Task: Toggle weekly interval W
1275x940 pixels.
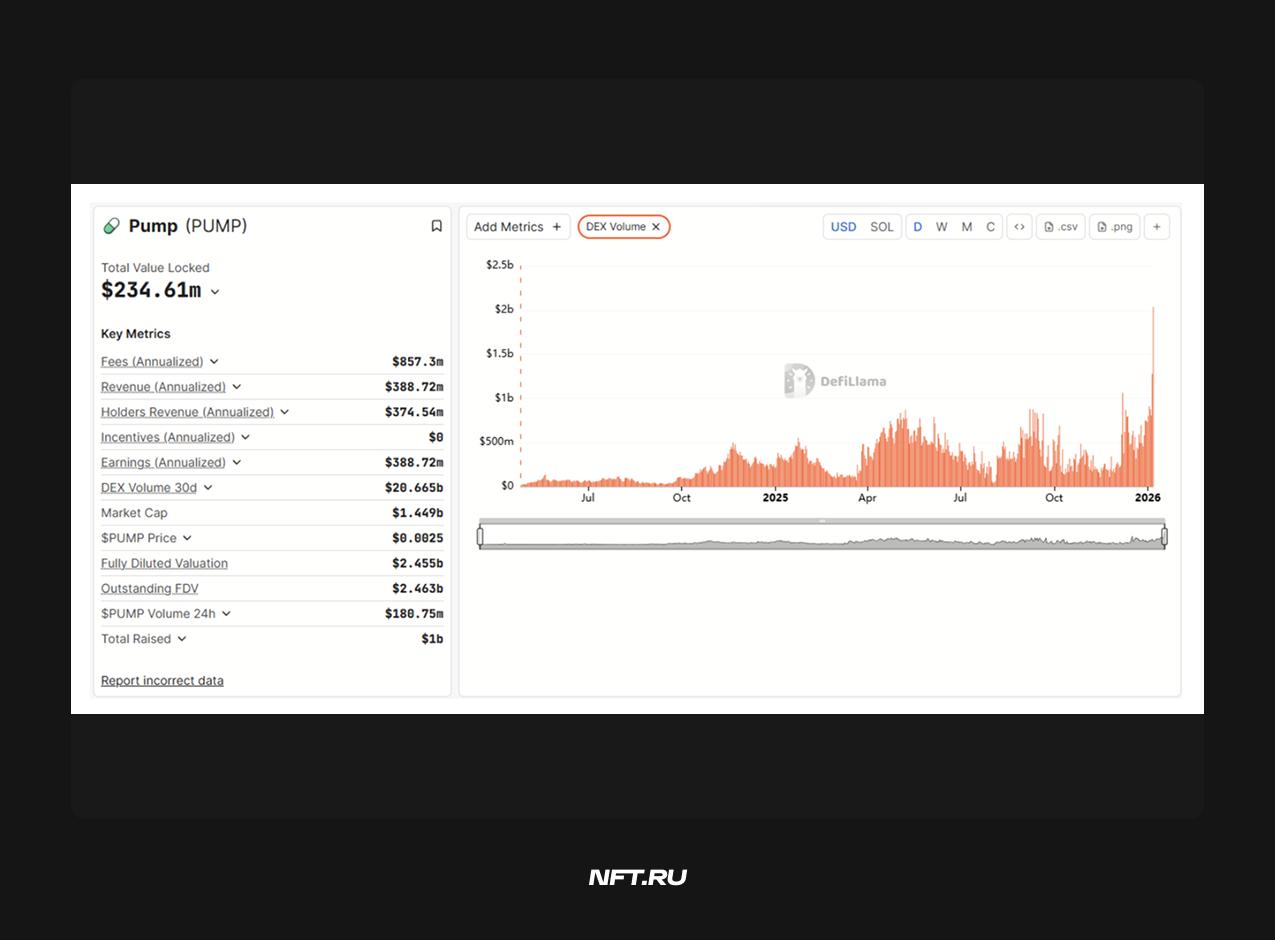Action: click(x=942, y=227)
